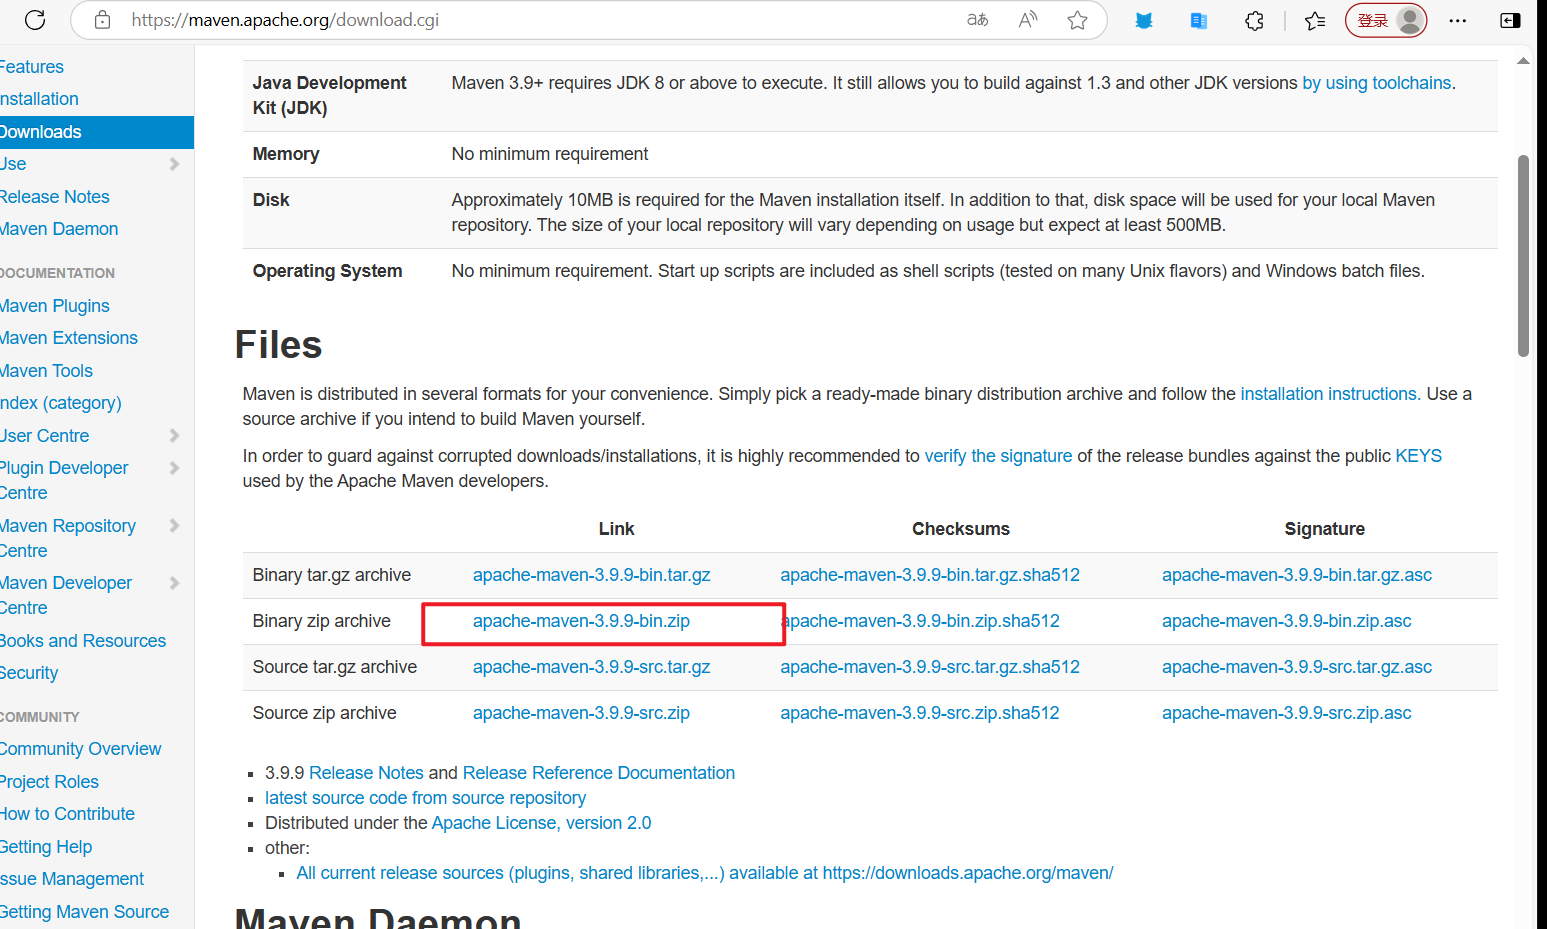Open latest source code repository link
This screenshot has height=929, width=1547.
(x=425, y=798)
